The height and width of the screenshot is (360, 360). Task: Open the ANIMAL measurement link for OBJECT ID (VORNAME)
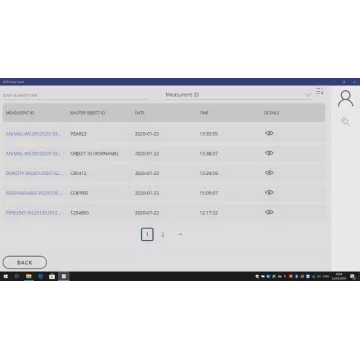34,154
